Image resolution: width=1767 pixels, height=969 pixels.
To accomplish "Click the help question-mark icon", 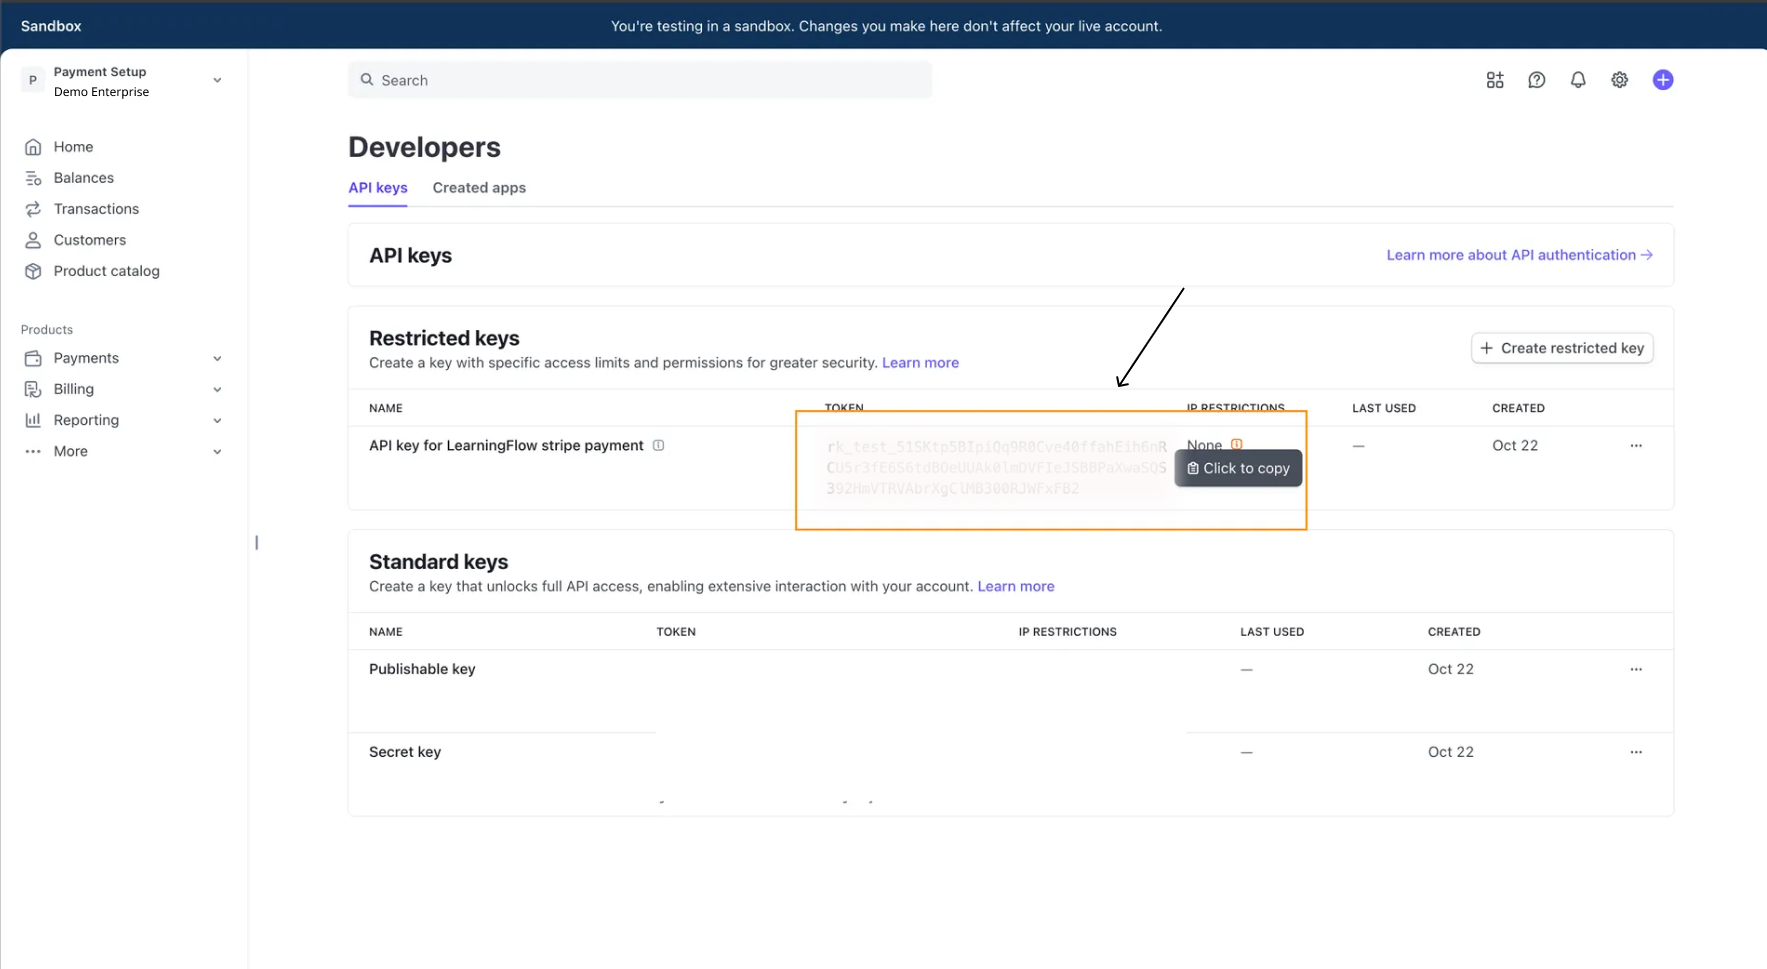I will click(1537, 79).
